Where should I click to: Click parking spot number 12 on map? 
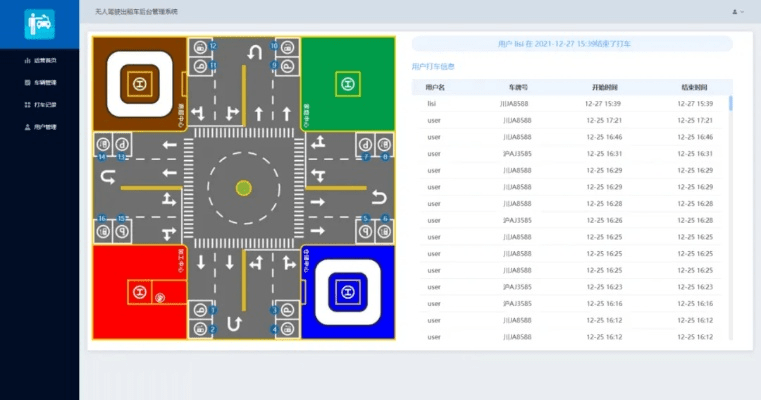coord(201,47)
